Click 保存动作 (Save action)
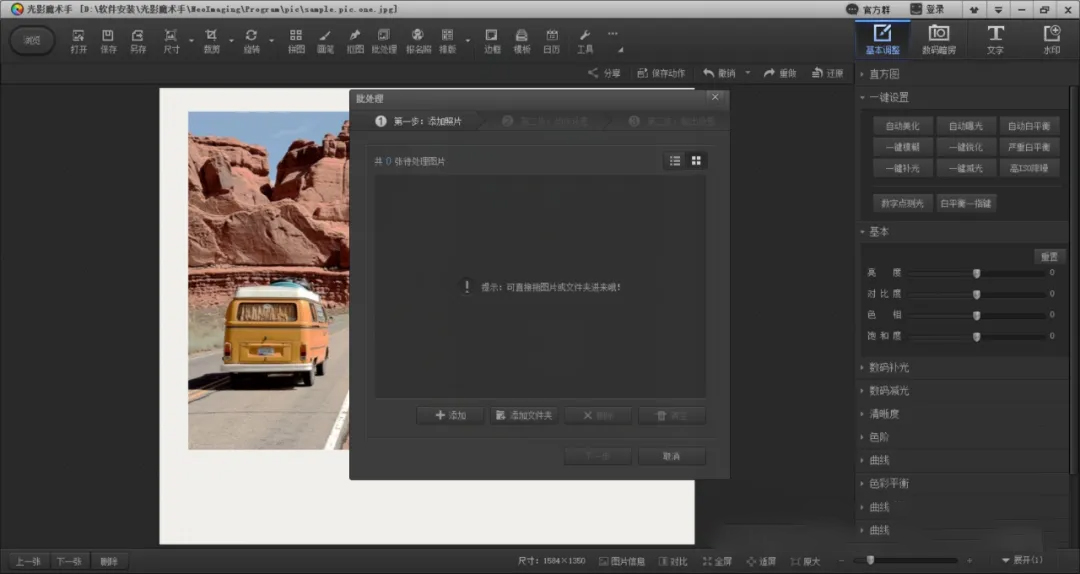1080x574 pixels. pyautogui.click(x=661, y=73)
